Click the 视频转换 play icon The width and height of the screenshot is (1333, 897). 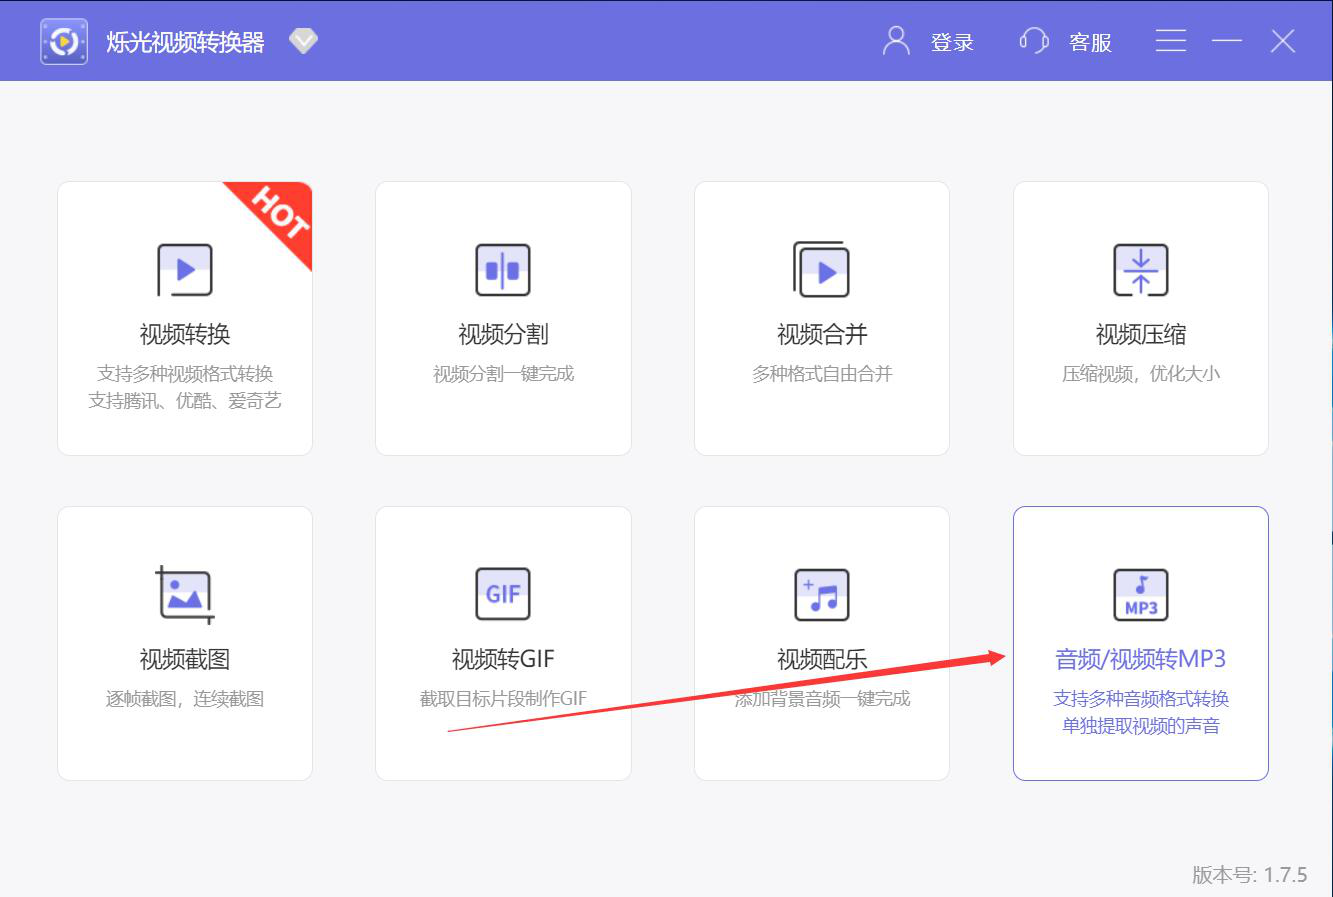coord(185,270)
